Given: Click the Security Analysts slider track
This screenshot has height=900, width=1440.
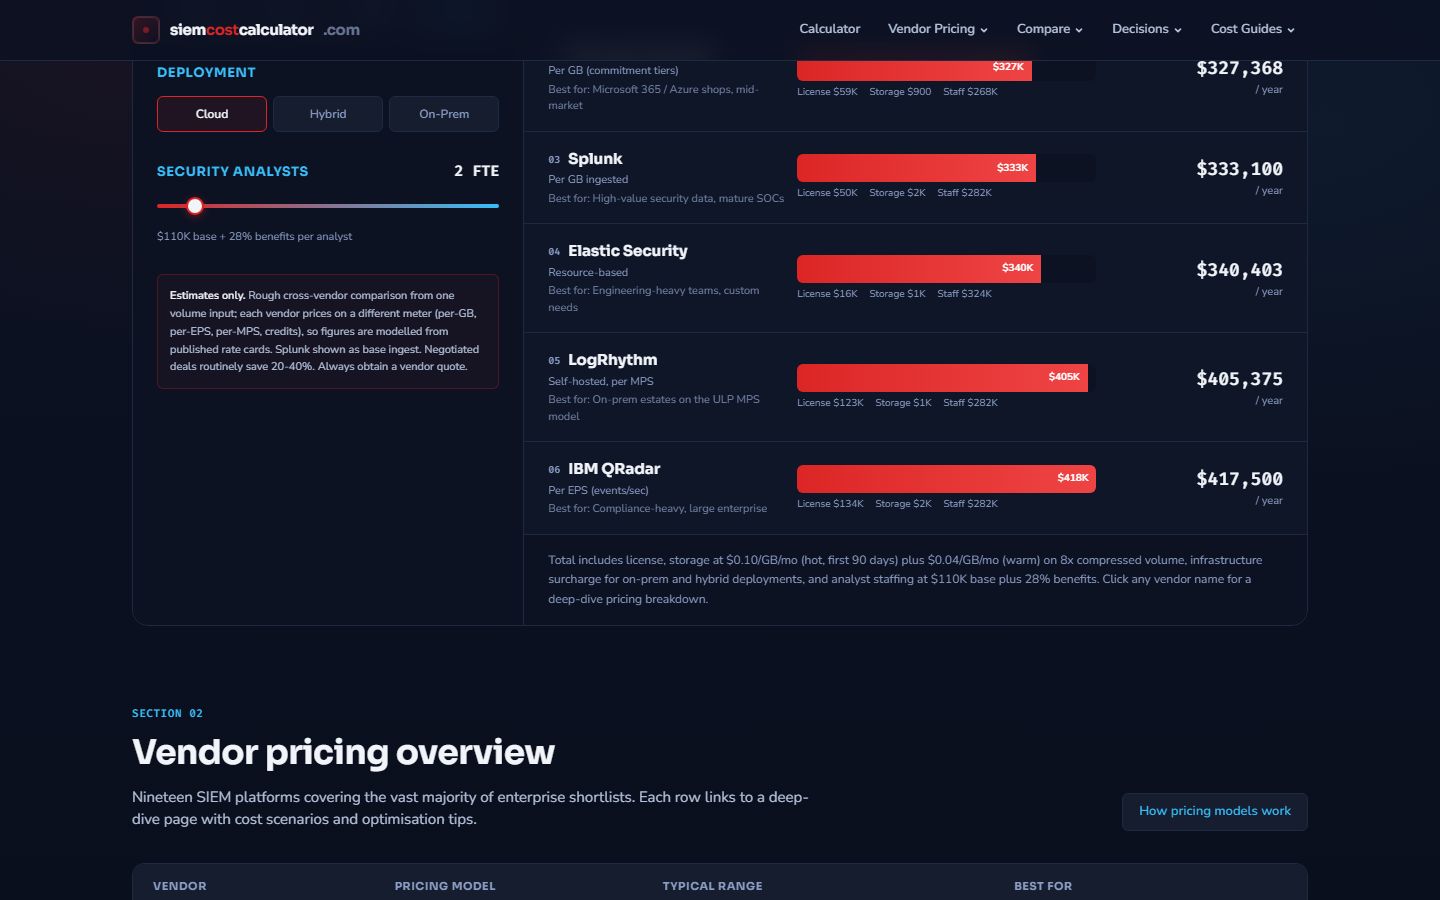Looking at the screenshot, I should [328, 206].
